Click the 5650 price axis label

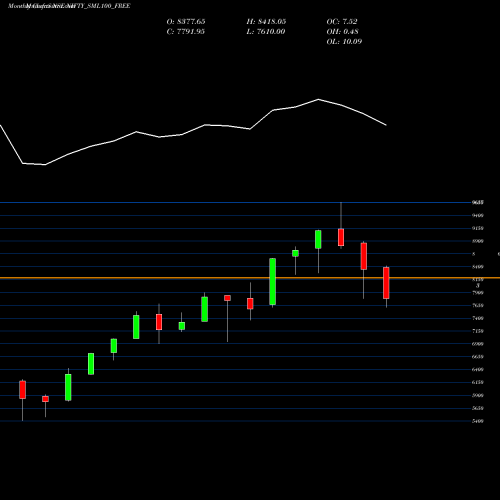pos(478,408)
